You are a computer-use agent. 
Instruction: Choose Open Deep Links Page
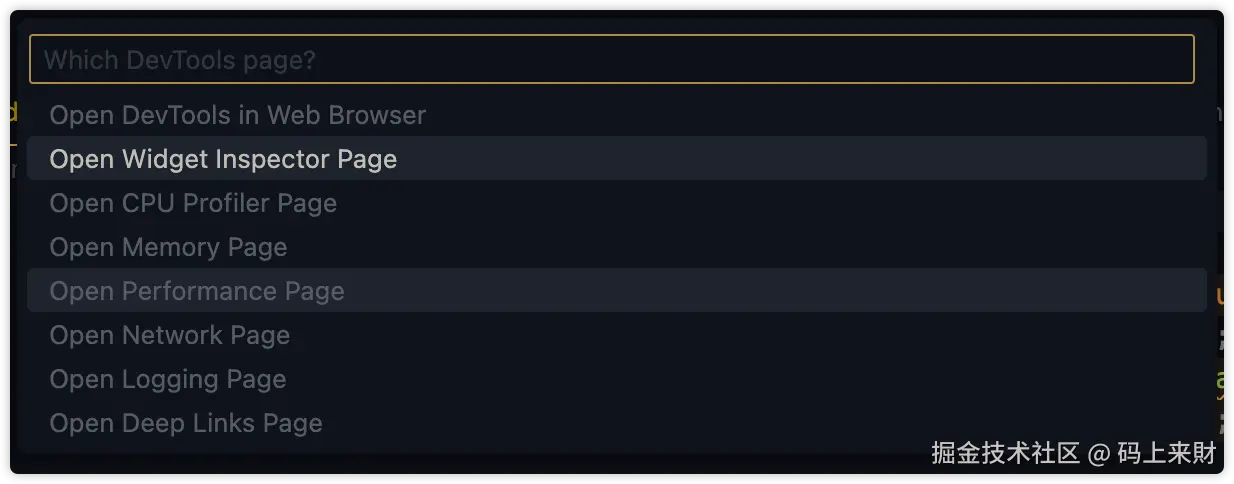(186, 423)
